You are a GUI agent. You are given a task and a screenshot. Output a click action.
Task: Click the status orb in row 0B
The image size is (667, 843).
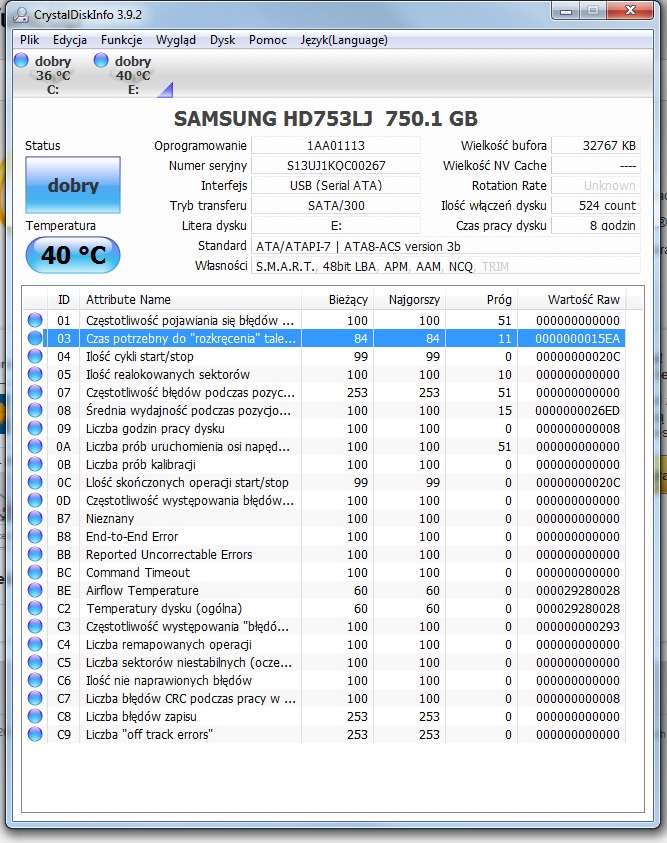click(x=35, y=465)
